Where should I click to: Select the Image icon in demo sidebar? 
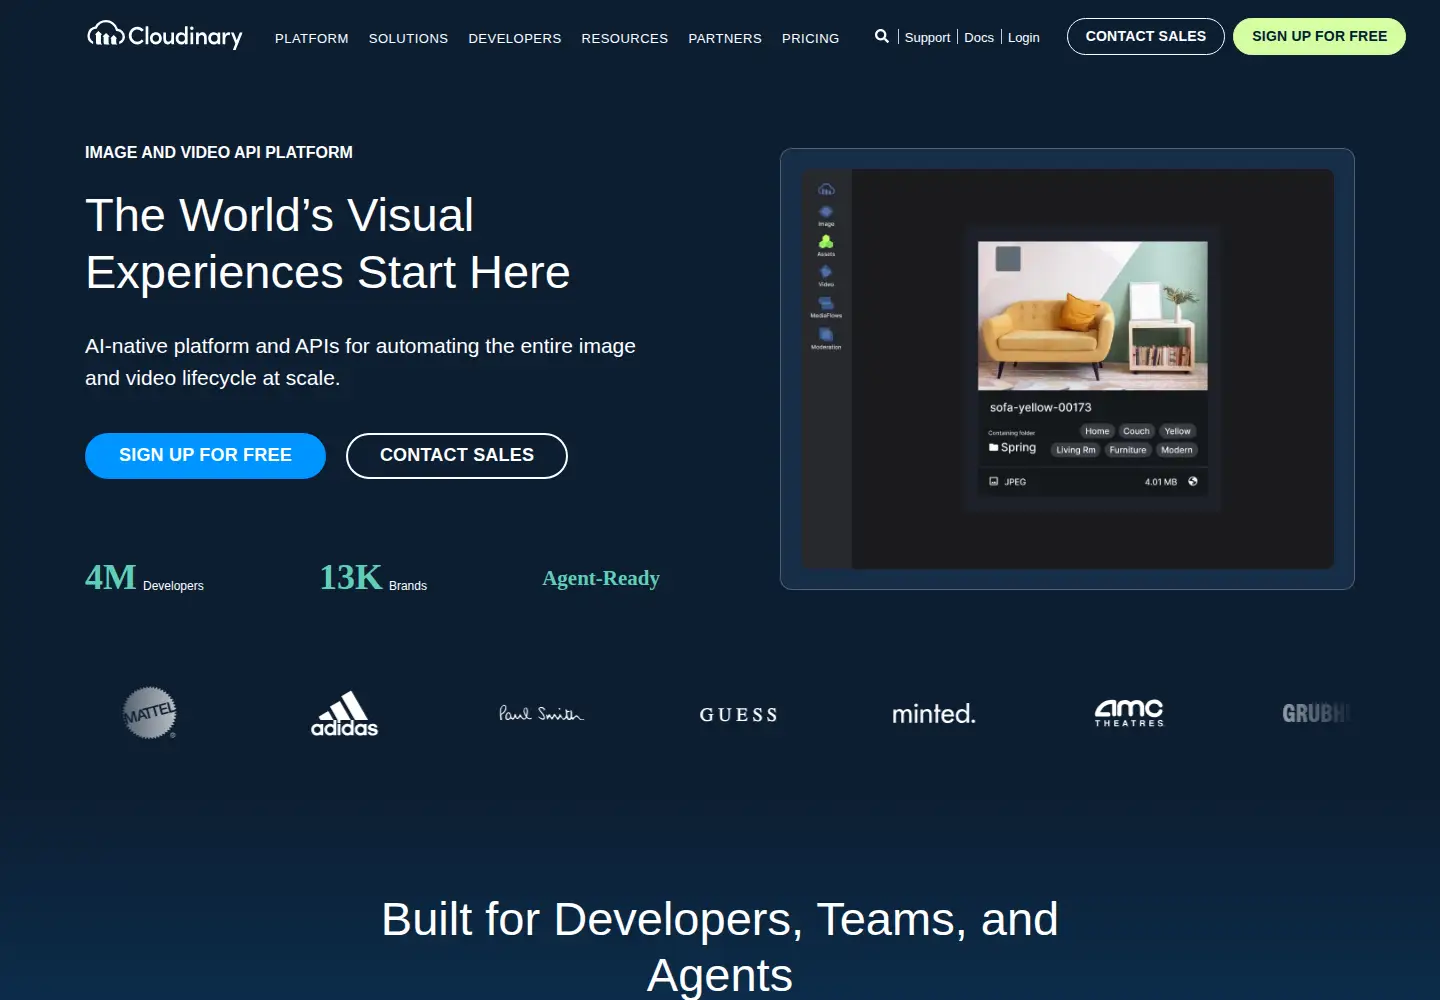click(x=826, y=212)
